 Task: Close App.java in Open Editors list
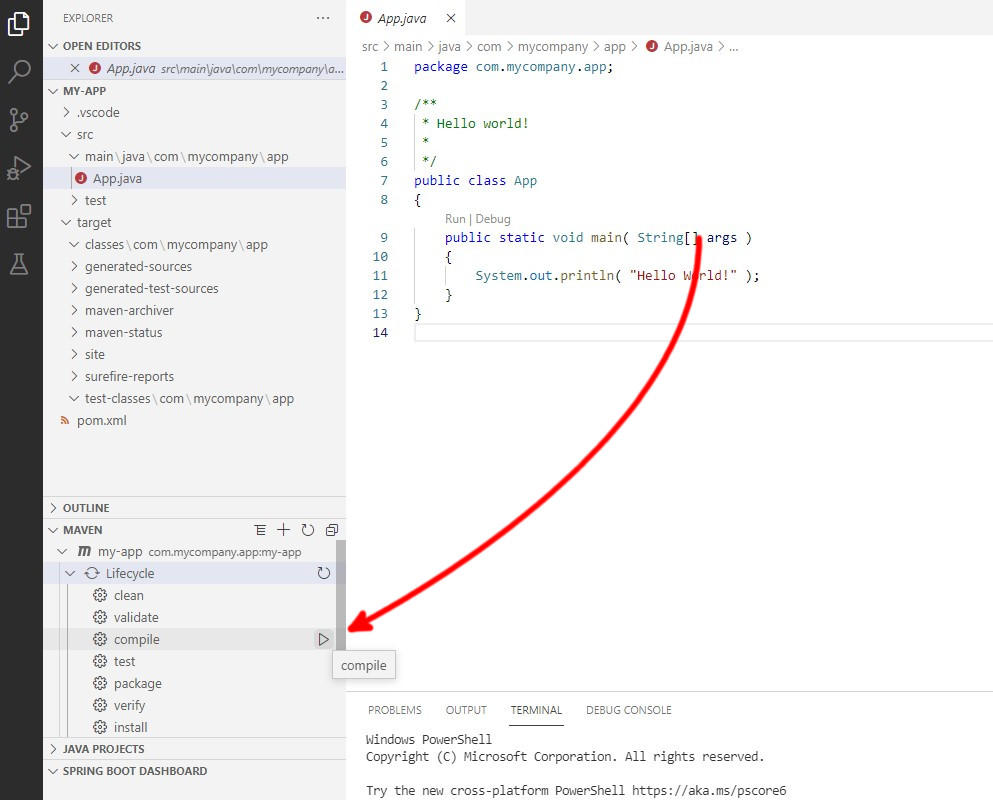[x=74, y=68]
